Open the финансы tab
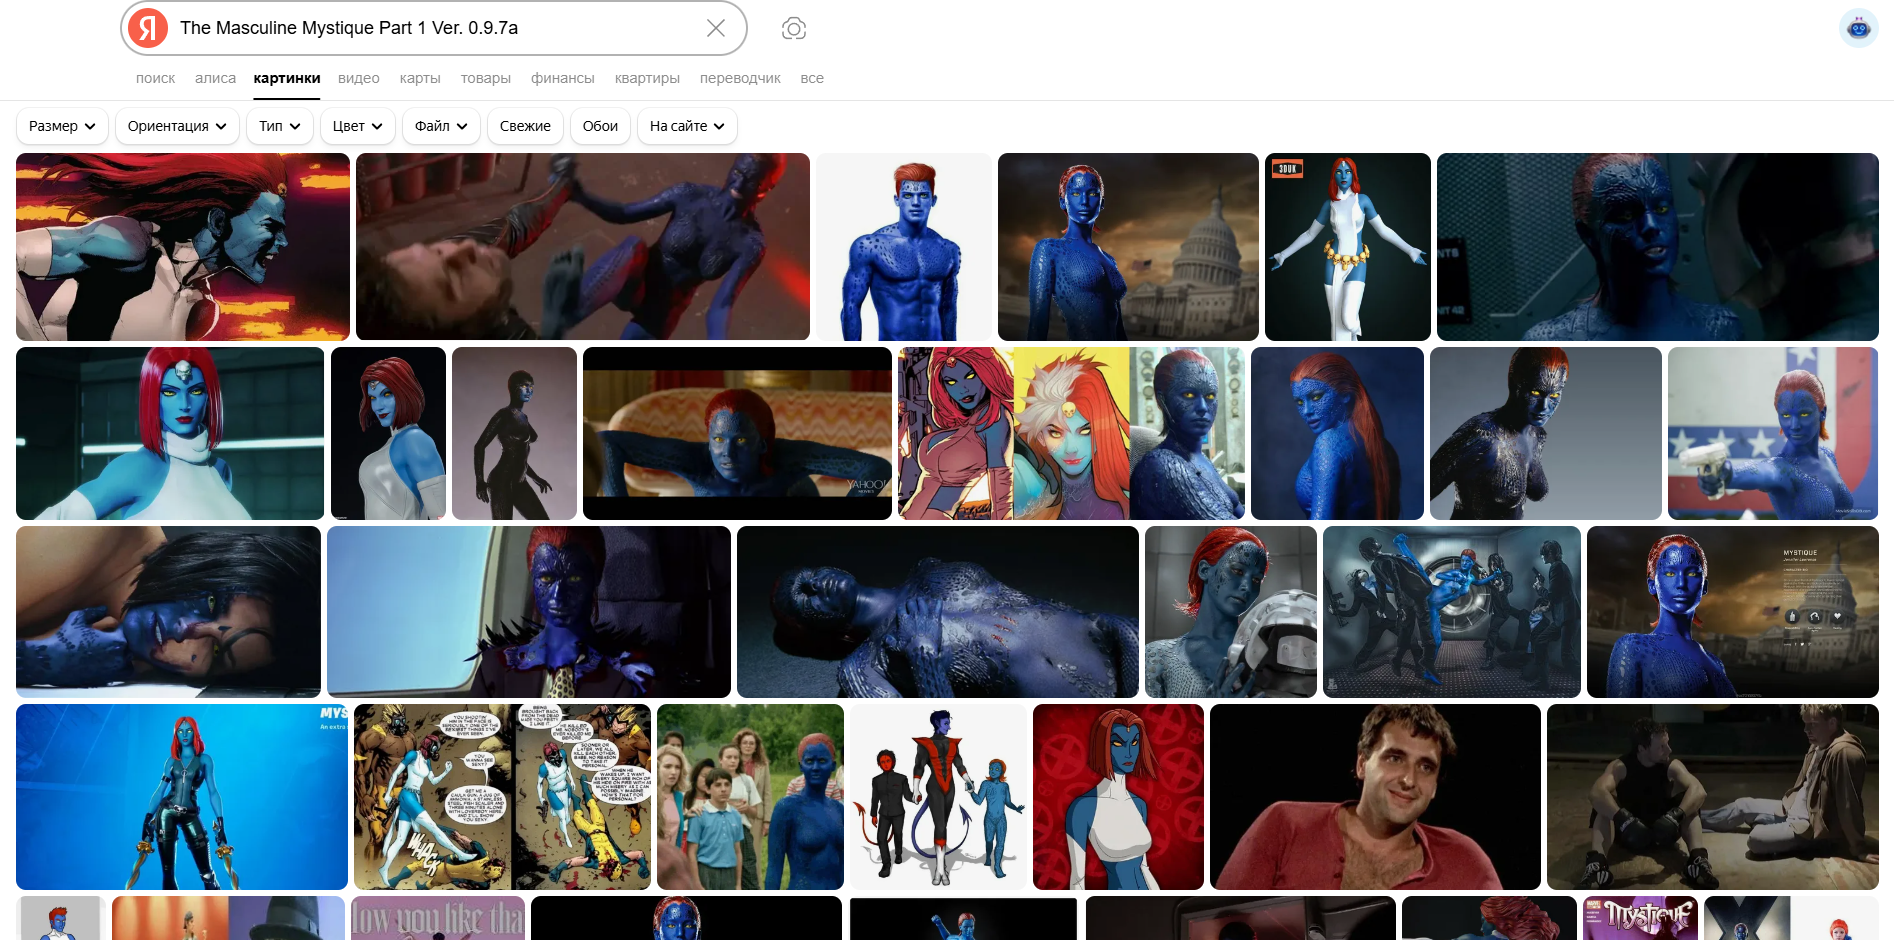 tap(563, 78)
